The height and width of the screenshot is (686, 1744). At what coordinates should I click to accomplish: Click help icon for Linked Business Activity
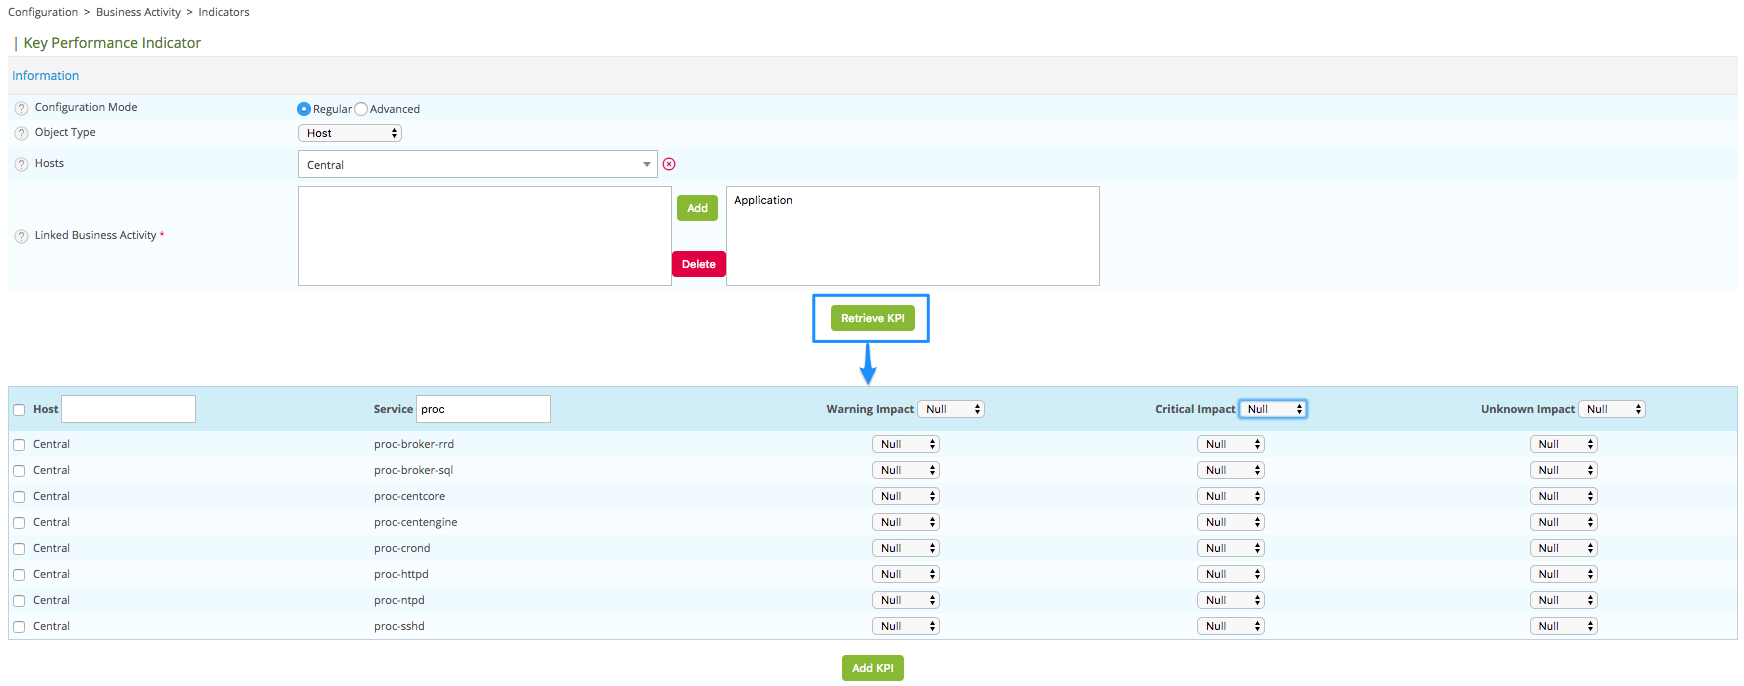[x=21, y=236]
